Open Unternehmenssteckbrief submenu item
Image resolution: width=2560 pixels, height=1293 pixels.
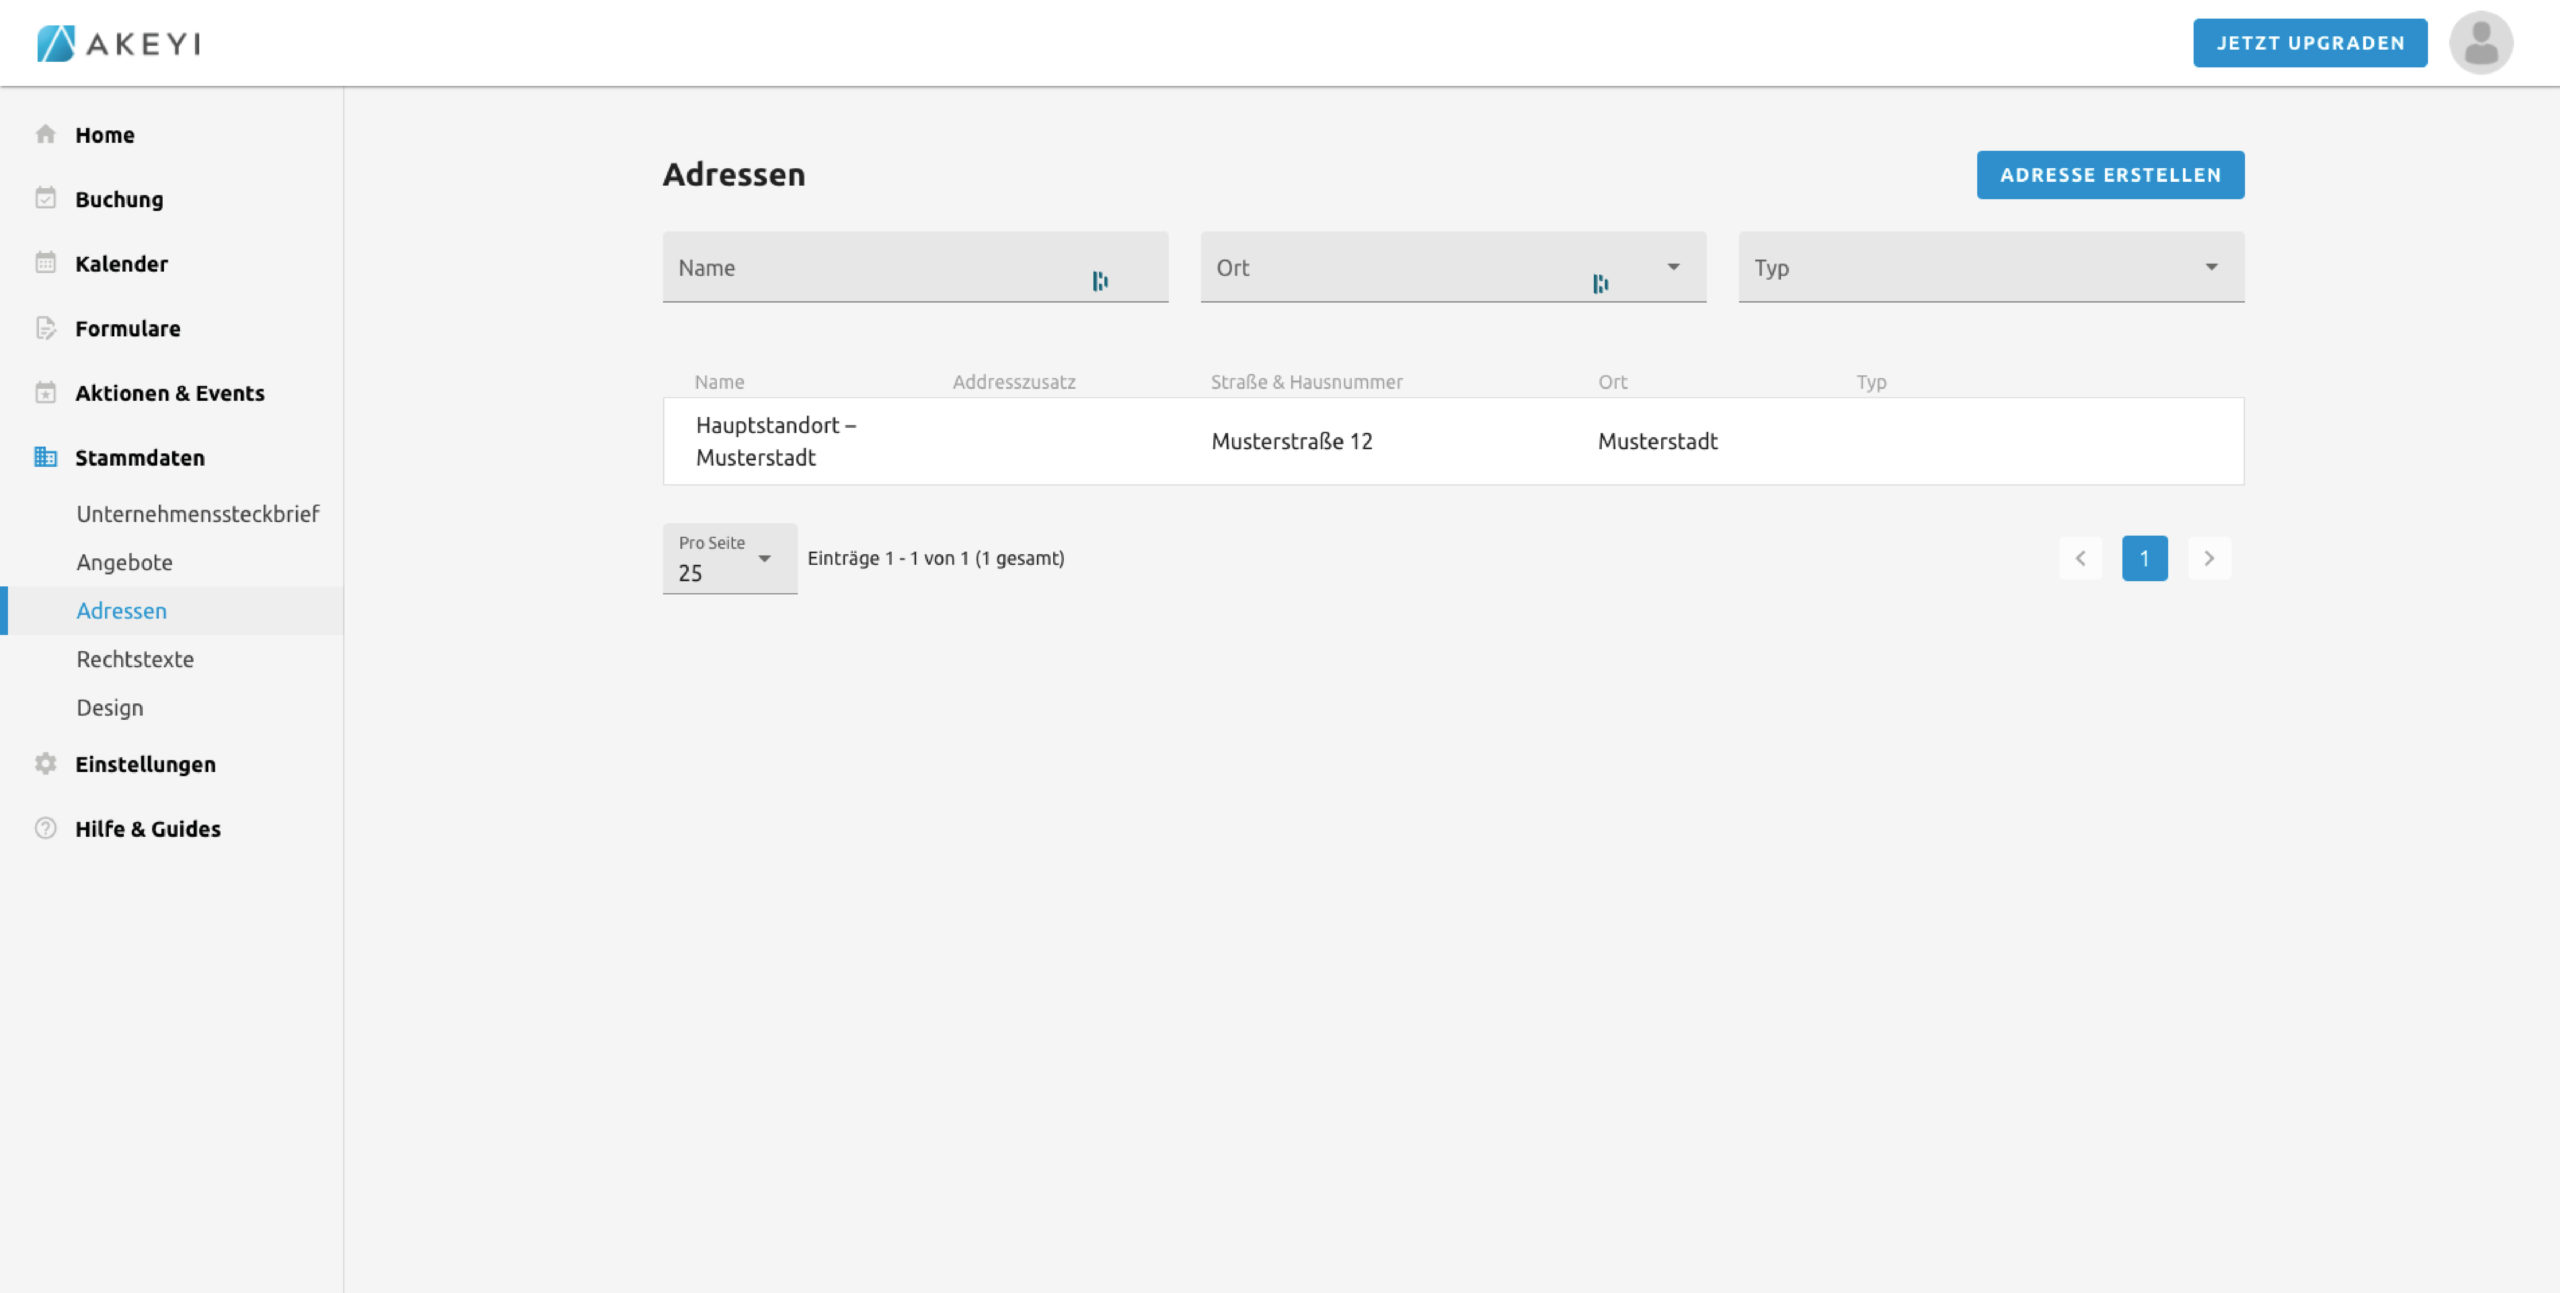click(197, 514)
